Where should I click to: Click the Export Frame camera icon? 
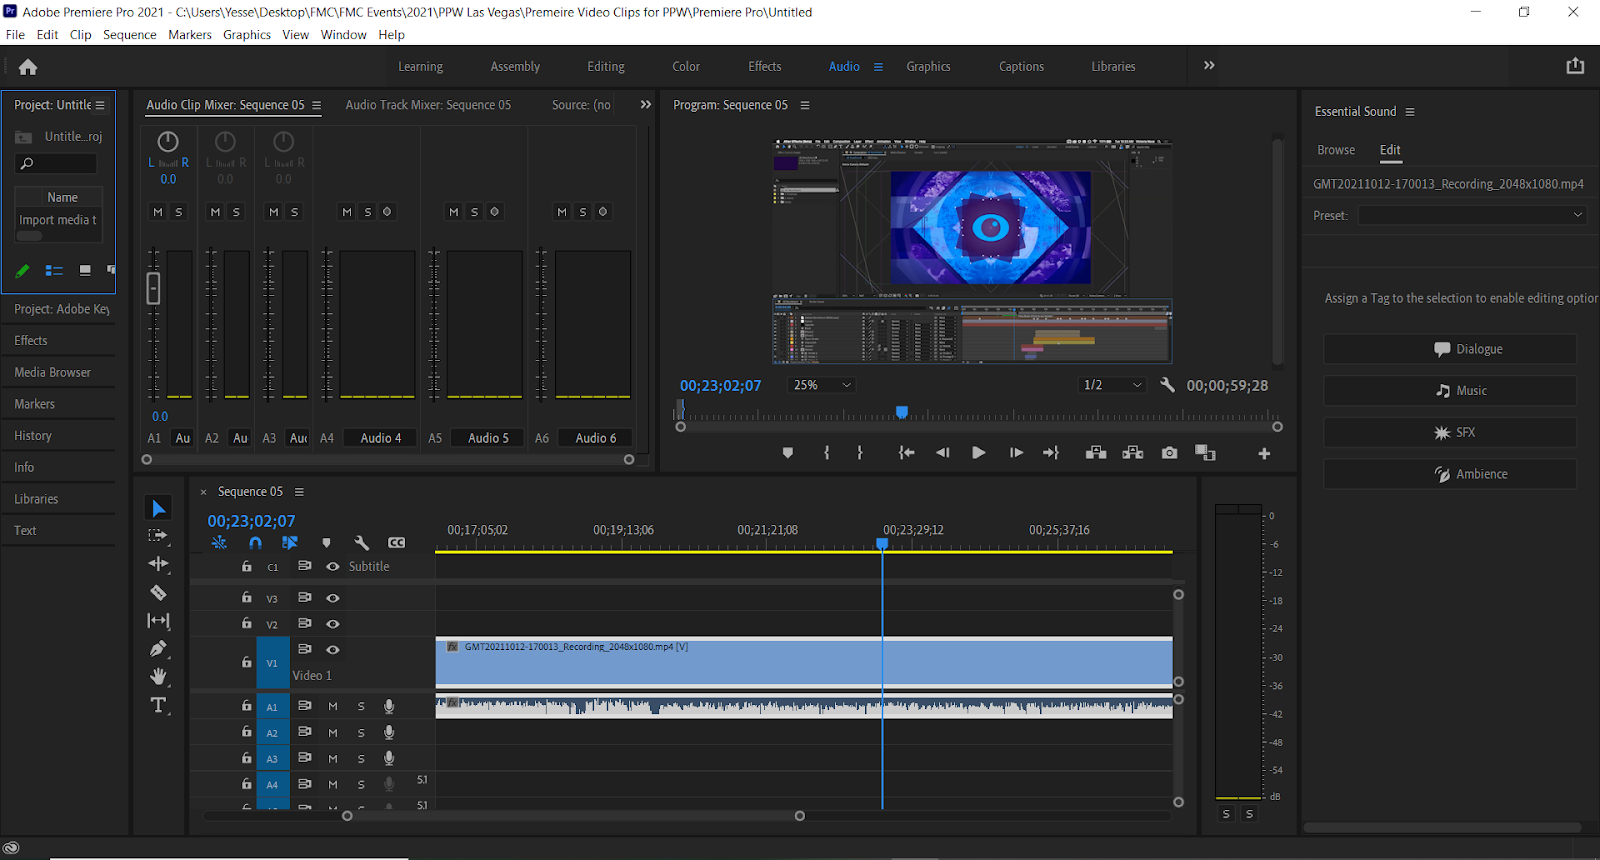[x=1169, y=453]
